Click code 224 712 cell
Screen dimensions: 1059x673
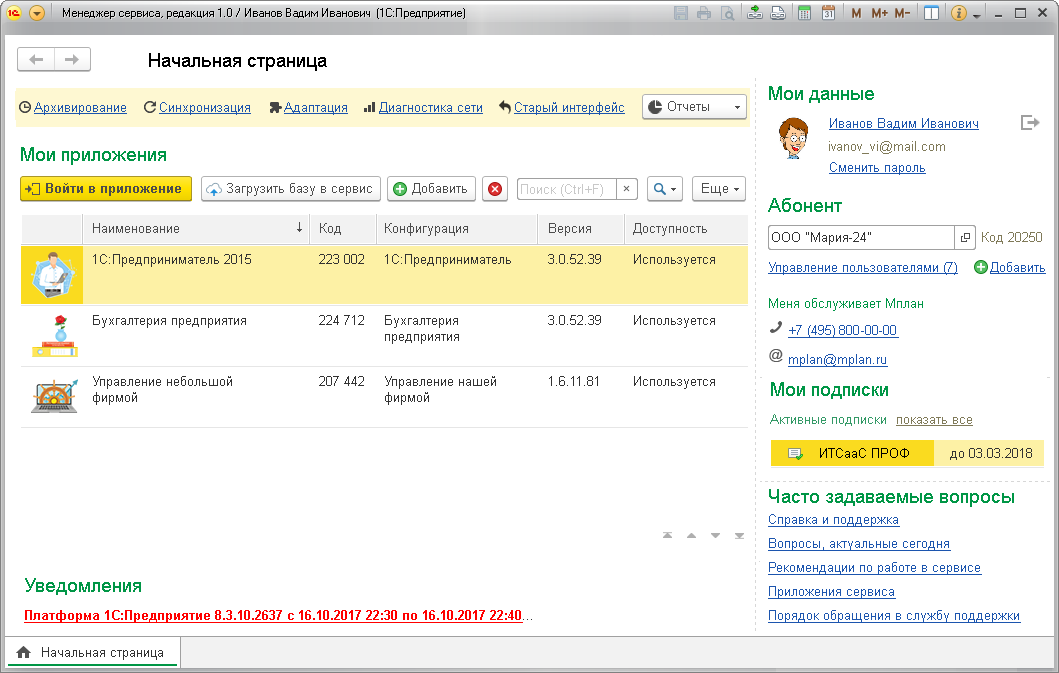coord(342,321)
